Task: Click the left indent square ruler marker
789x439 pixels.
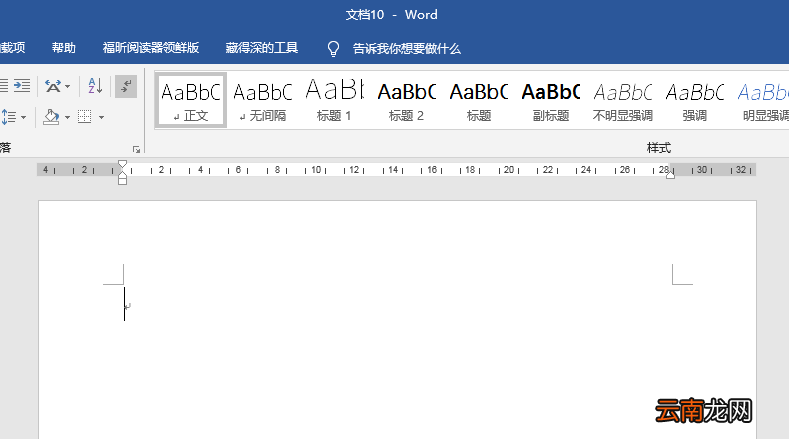Action: 122,181
